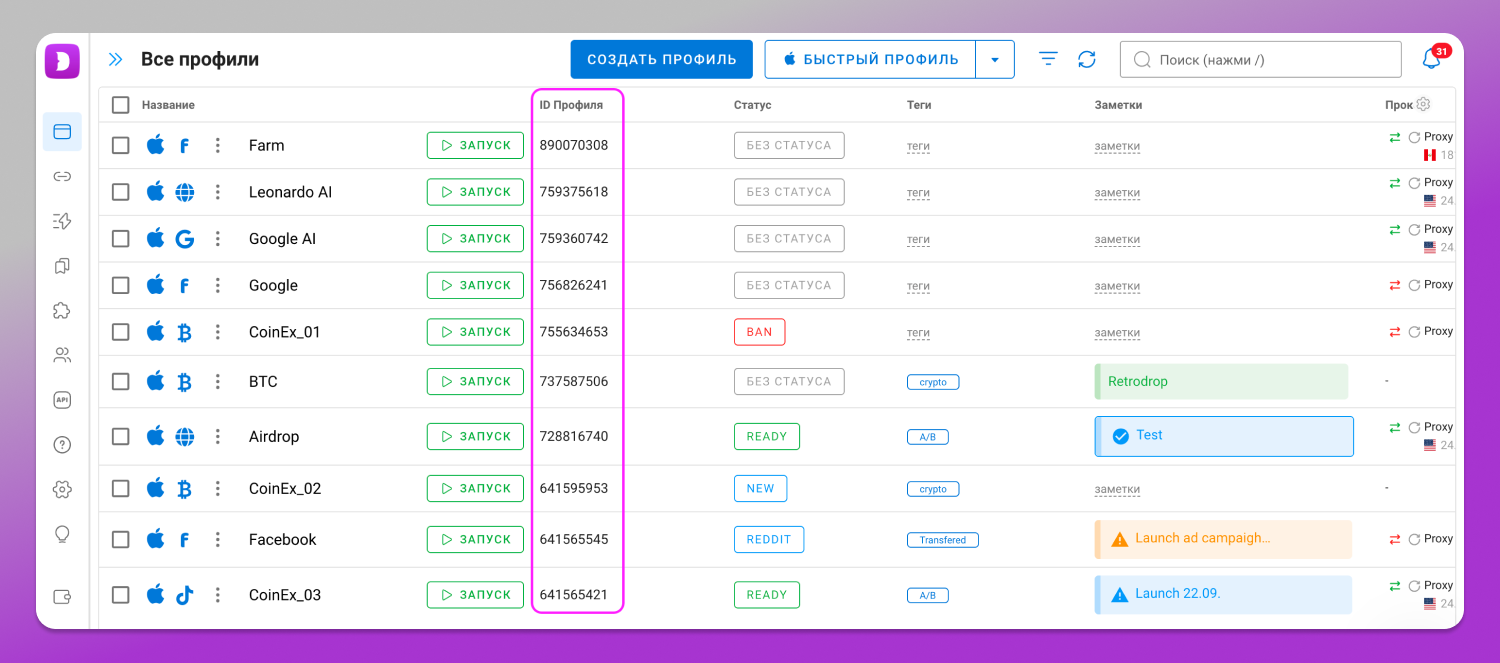
Task: Open the three-dot menu for Leonardo AI
Action: pyautogui.click(x=217, y=192)
